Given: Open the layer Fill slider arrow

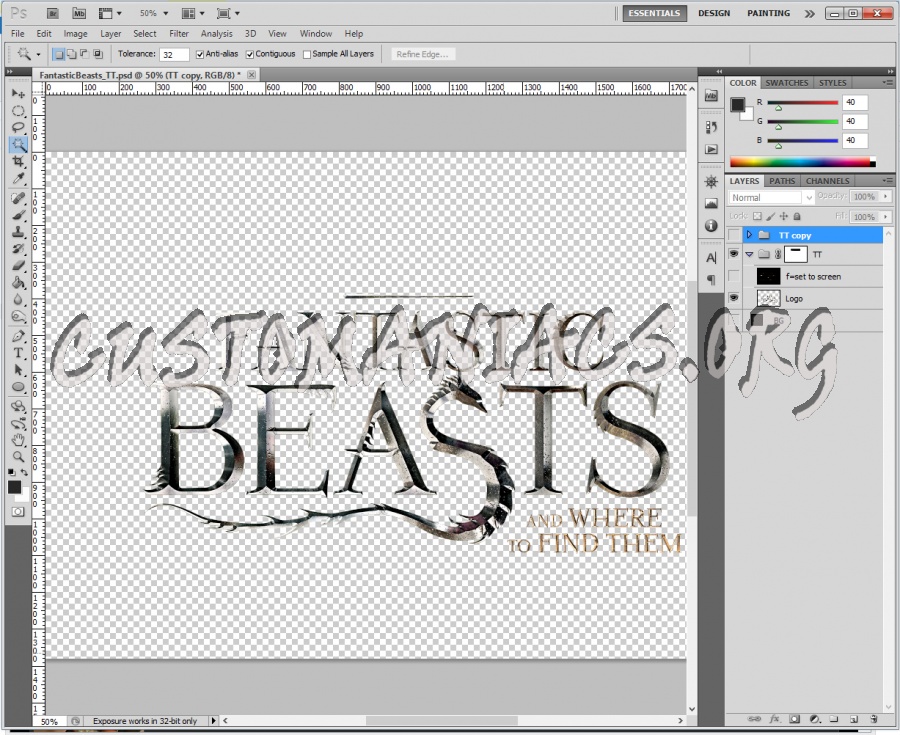Looking at the screenshot, I should tap(886, 216).
